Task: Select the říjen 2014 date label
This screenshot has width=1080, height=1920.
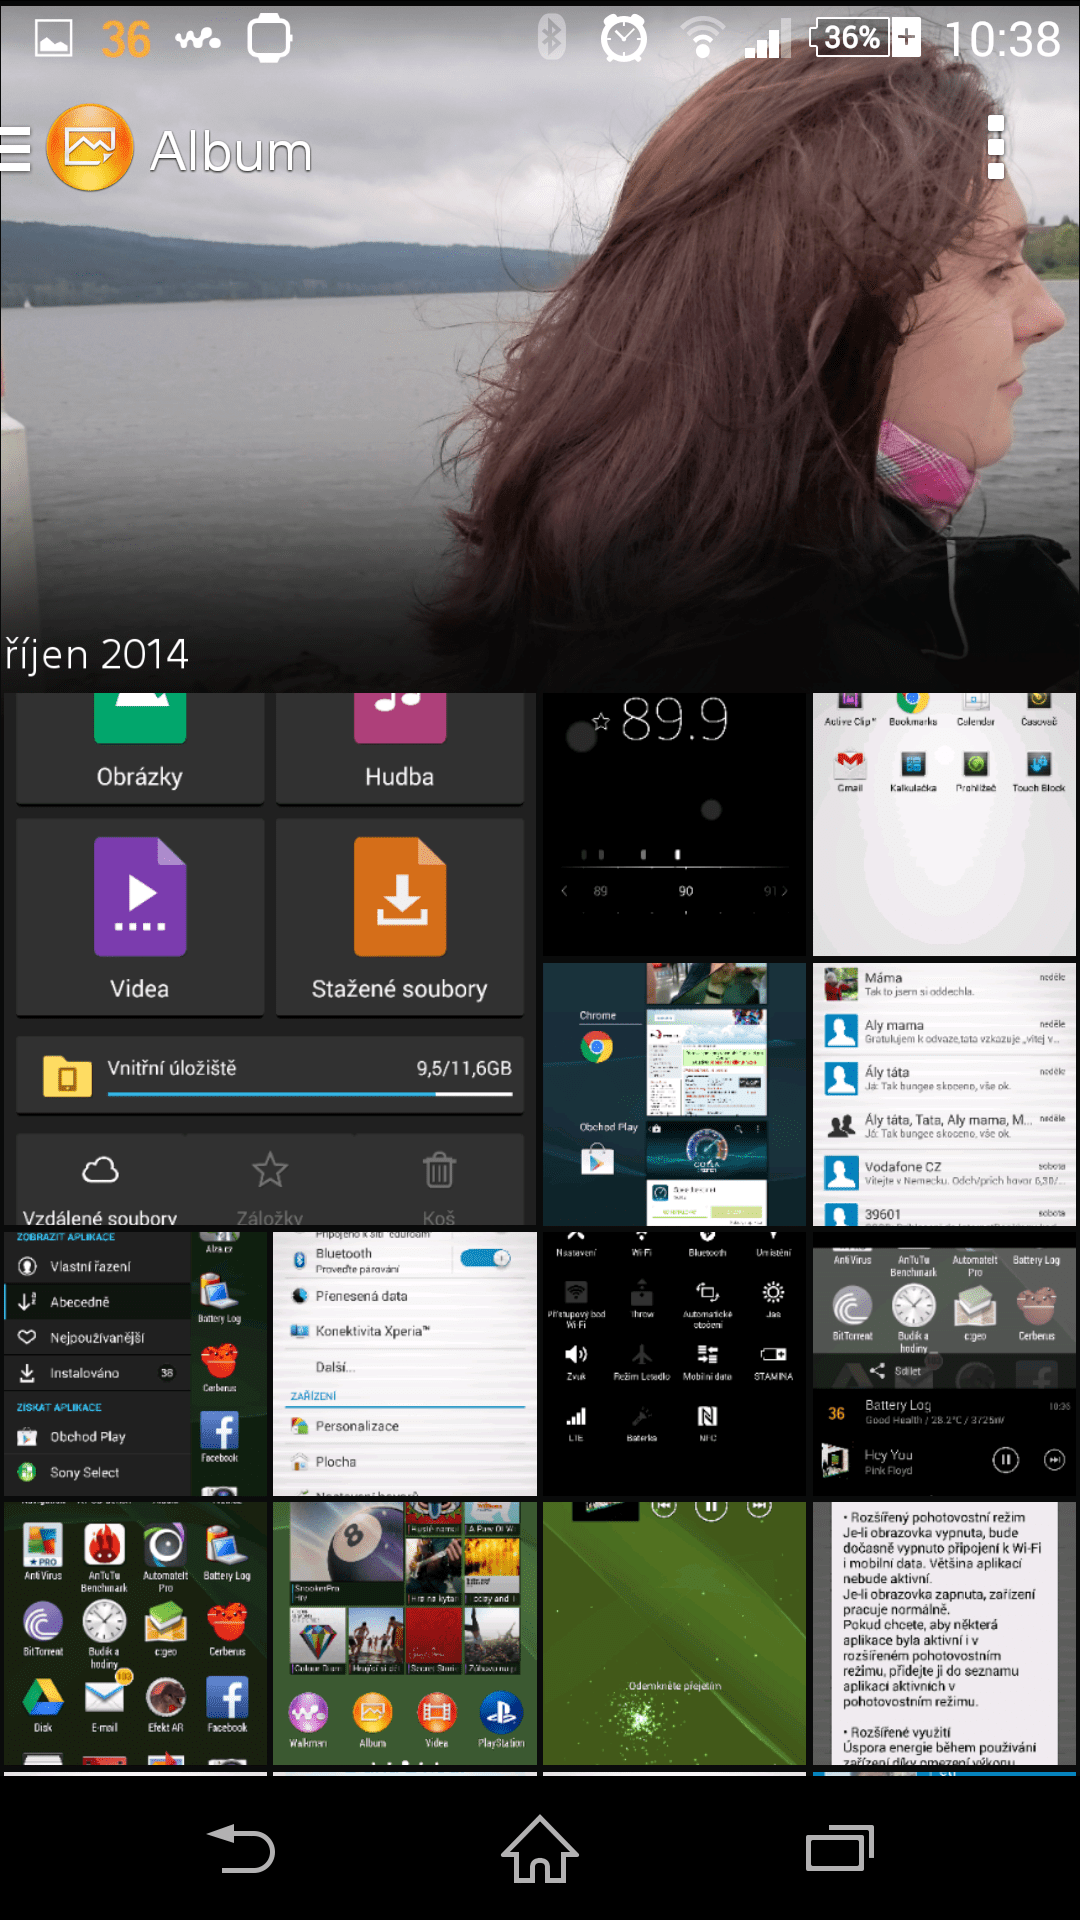Action: (96, 655)
